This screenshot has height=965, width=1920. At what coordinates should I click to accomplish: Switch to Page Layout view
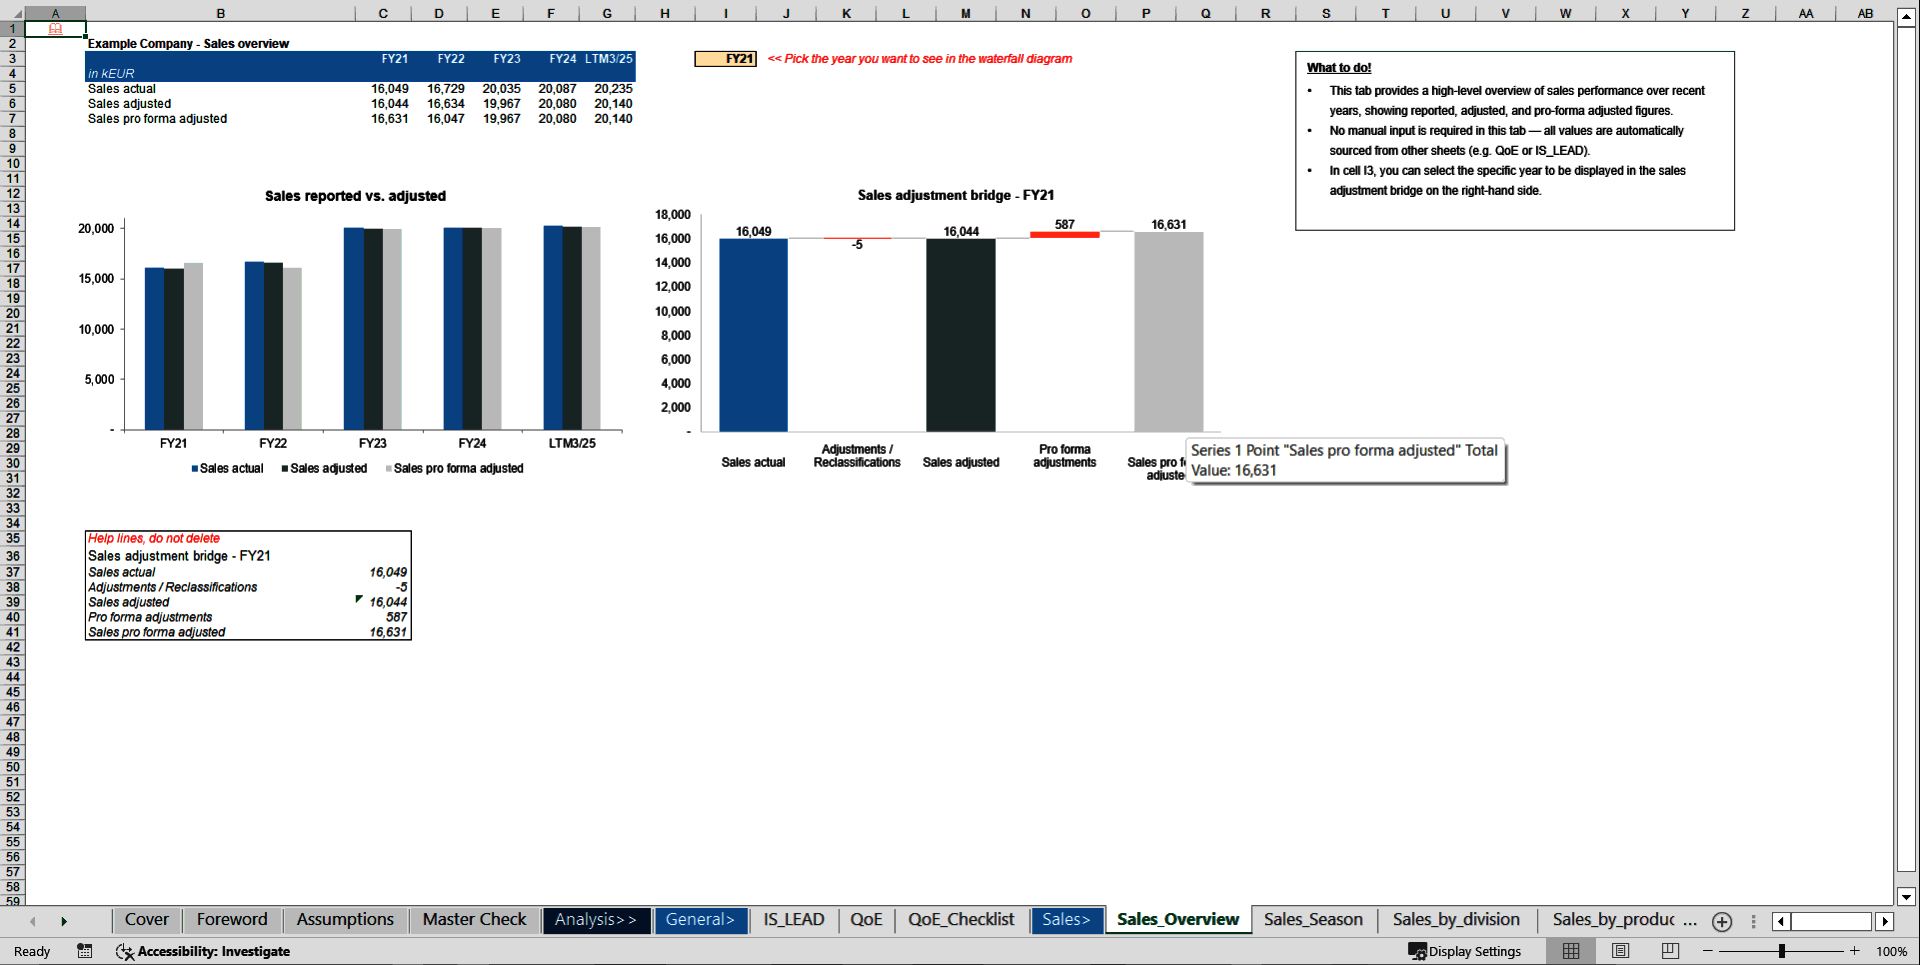1620,951
